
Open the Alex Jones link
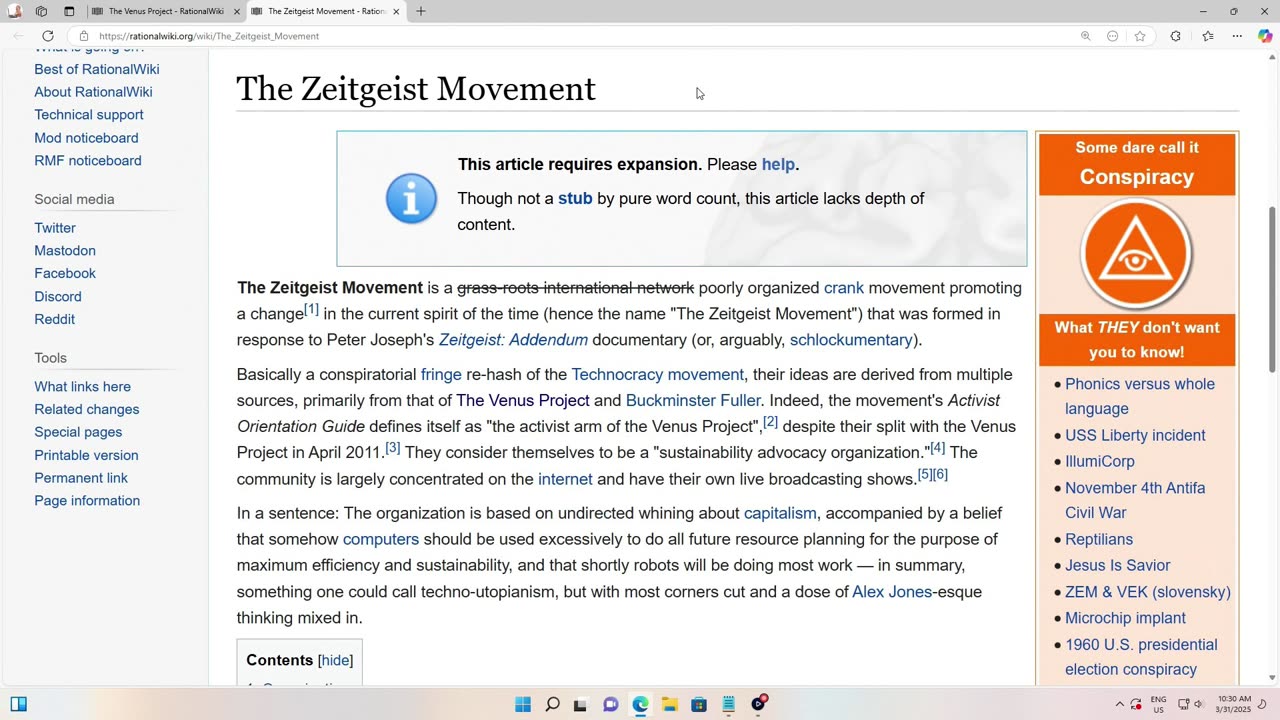[x=892, y=592]
